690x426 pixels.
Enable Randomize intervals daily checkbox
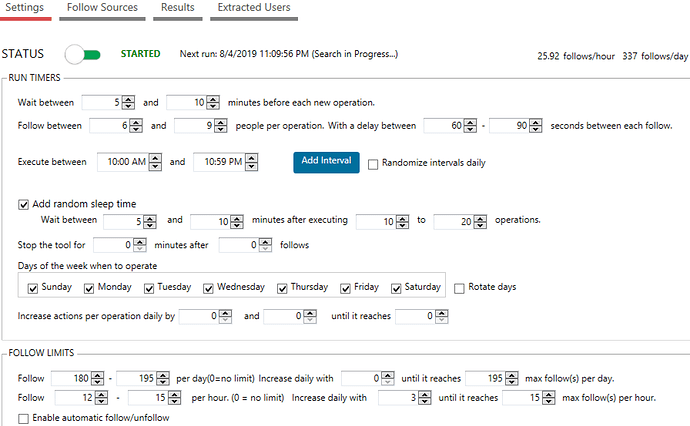(374, 163)
